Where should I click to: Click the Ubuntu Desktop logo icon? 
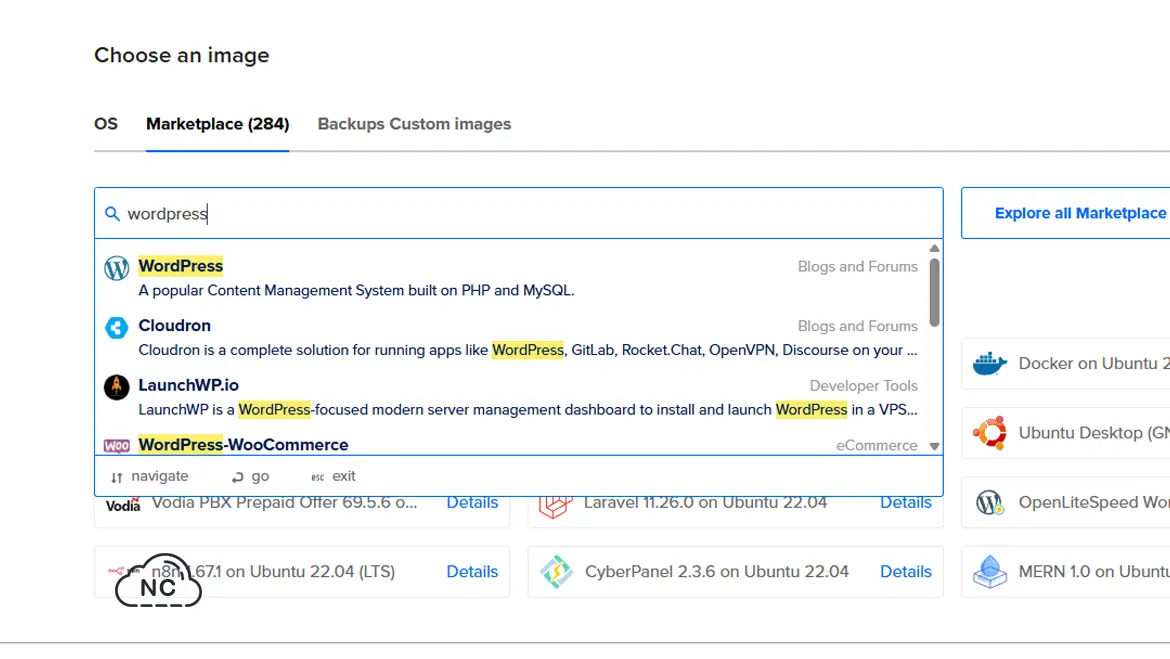click(990, 433)
